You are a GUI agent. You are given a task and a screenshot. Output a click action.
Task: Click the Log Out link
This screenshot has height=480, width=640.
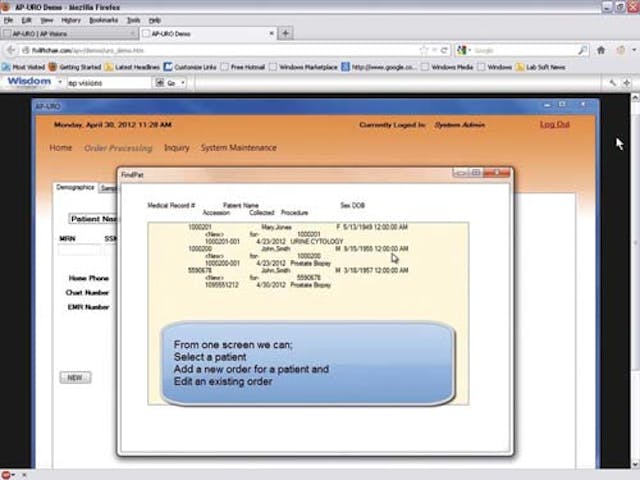click(x=554, y=124)
